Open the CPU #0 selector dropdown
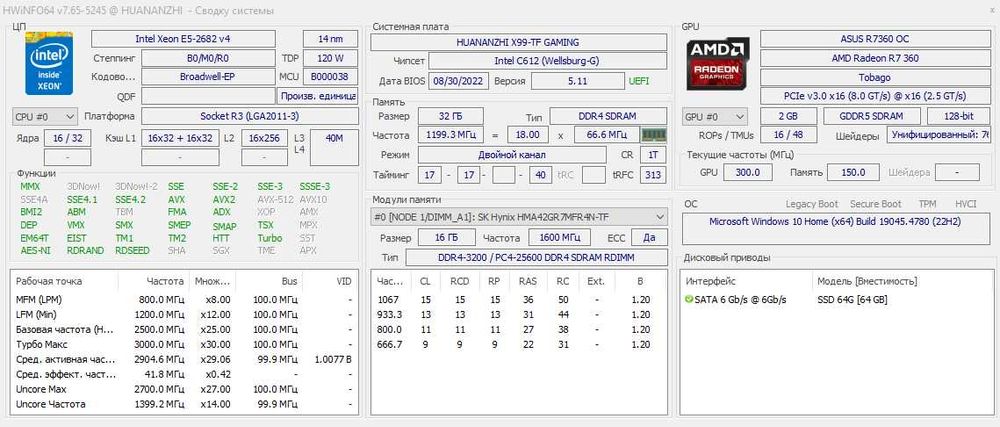The image size is (1000, 427). click(x=44, y=117)
